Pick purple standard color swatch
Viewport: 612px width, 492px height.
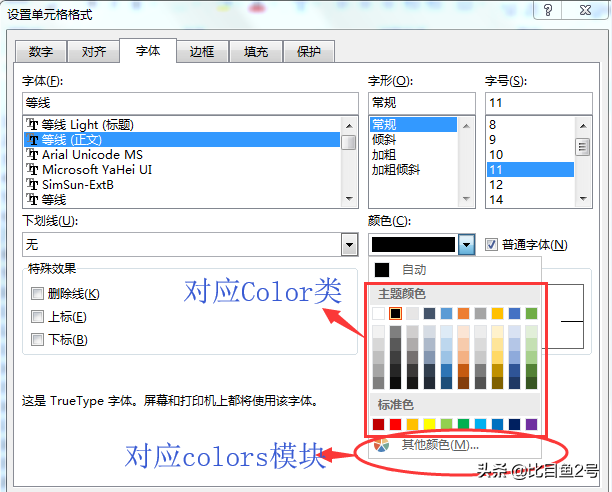[531, 424]
